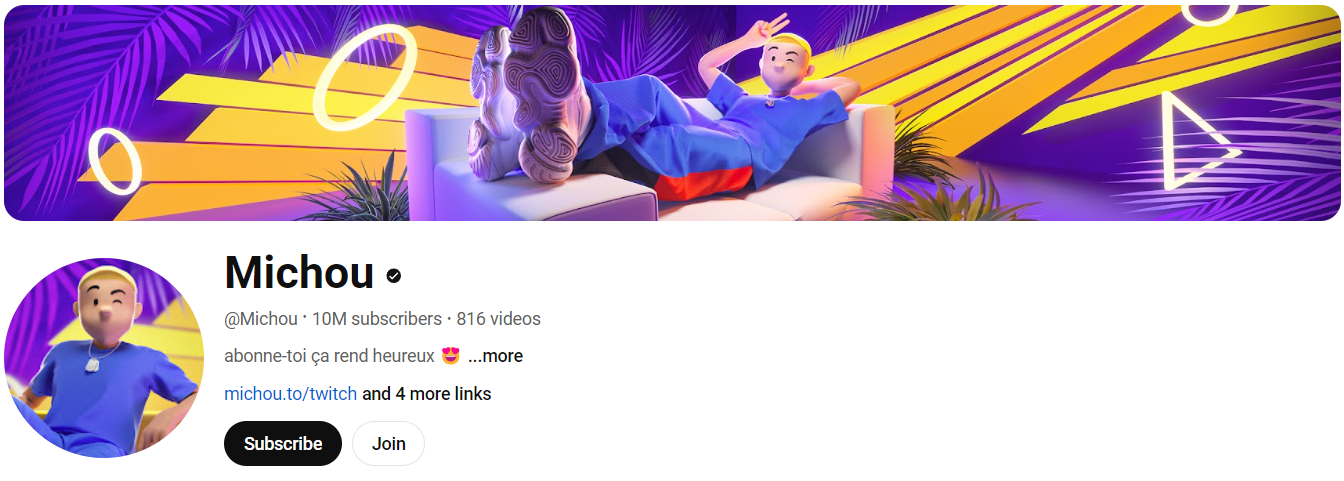Subscribe to the Michou channel
Screen dimensions: 1344x481
(283, 444)
